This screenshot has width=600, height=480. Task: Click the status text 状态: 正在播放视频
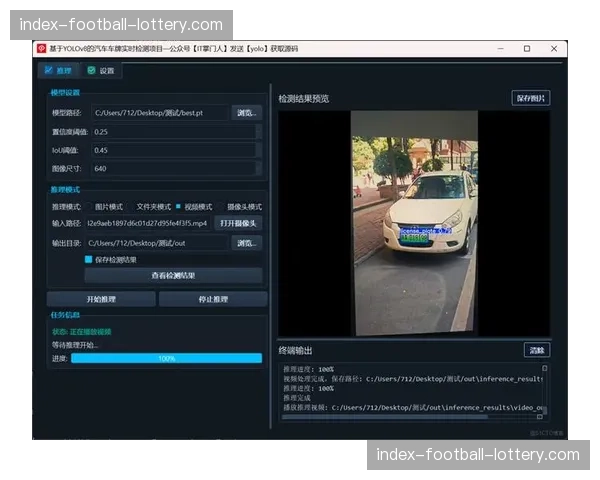[82, 332]
